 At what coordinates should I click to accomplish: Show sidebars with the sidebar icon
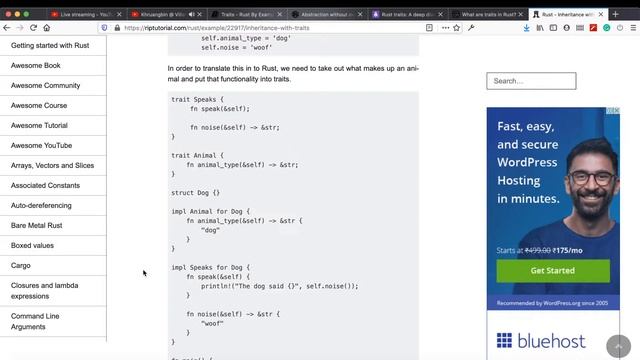click(x=553, y=28)
